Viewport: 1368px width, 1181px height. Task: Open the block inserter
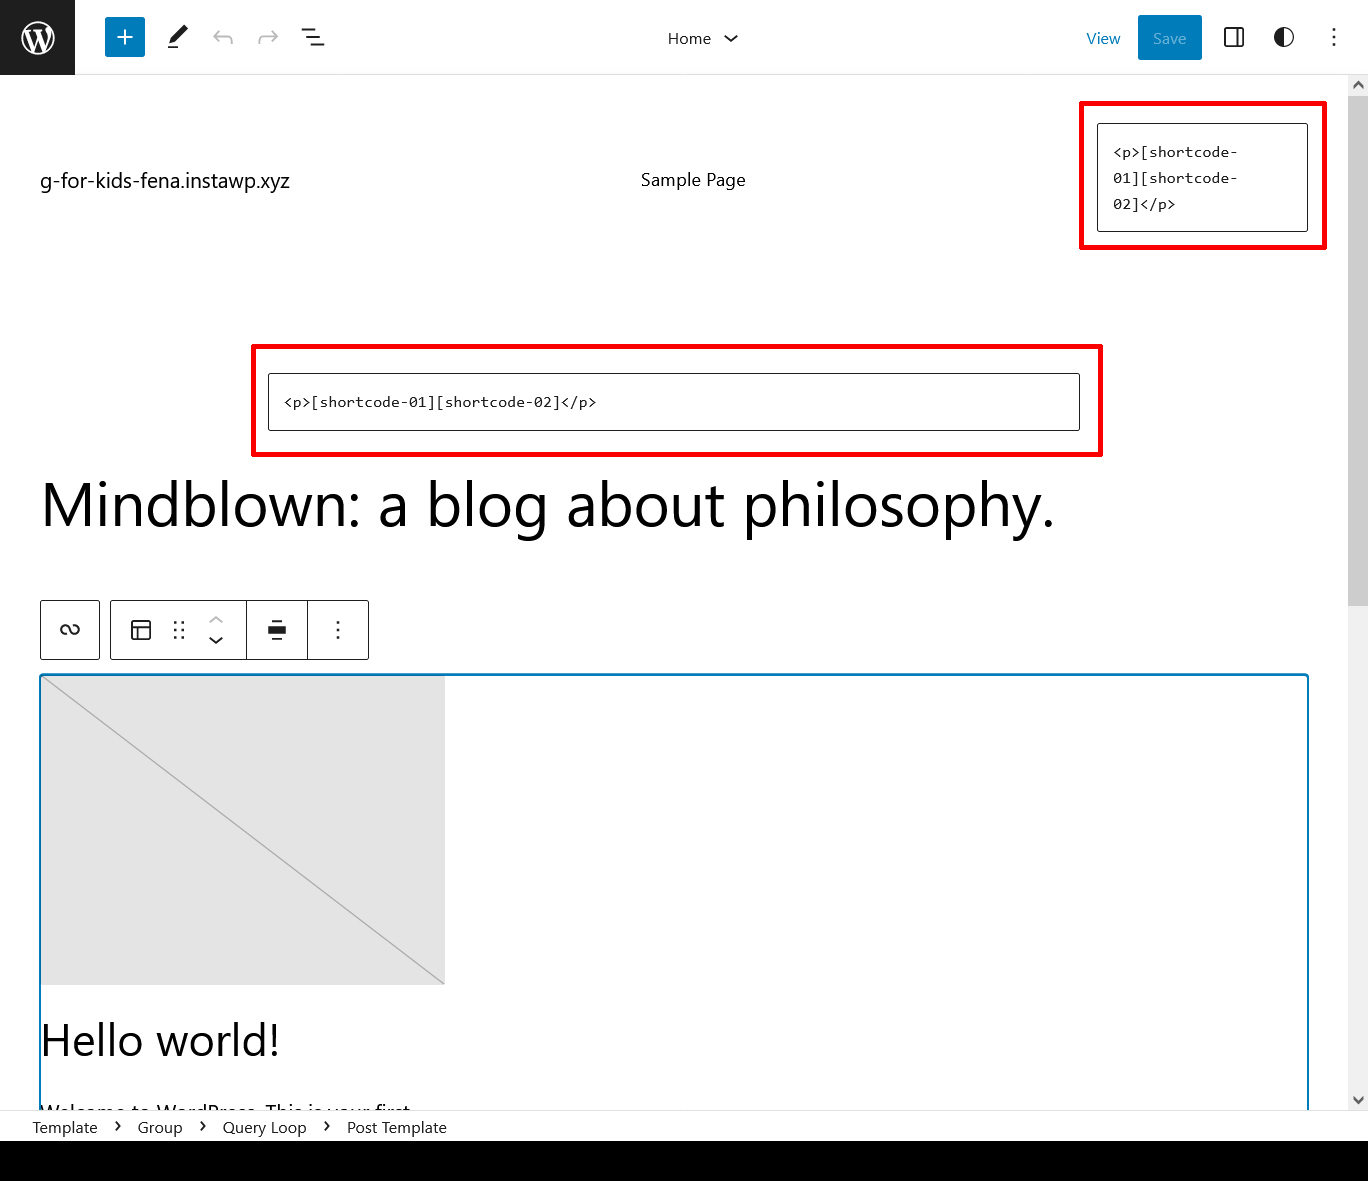tap(124, 37)
